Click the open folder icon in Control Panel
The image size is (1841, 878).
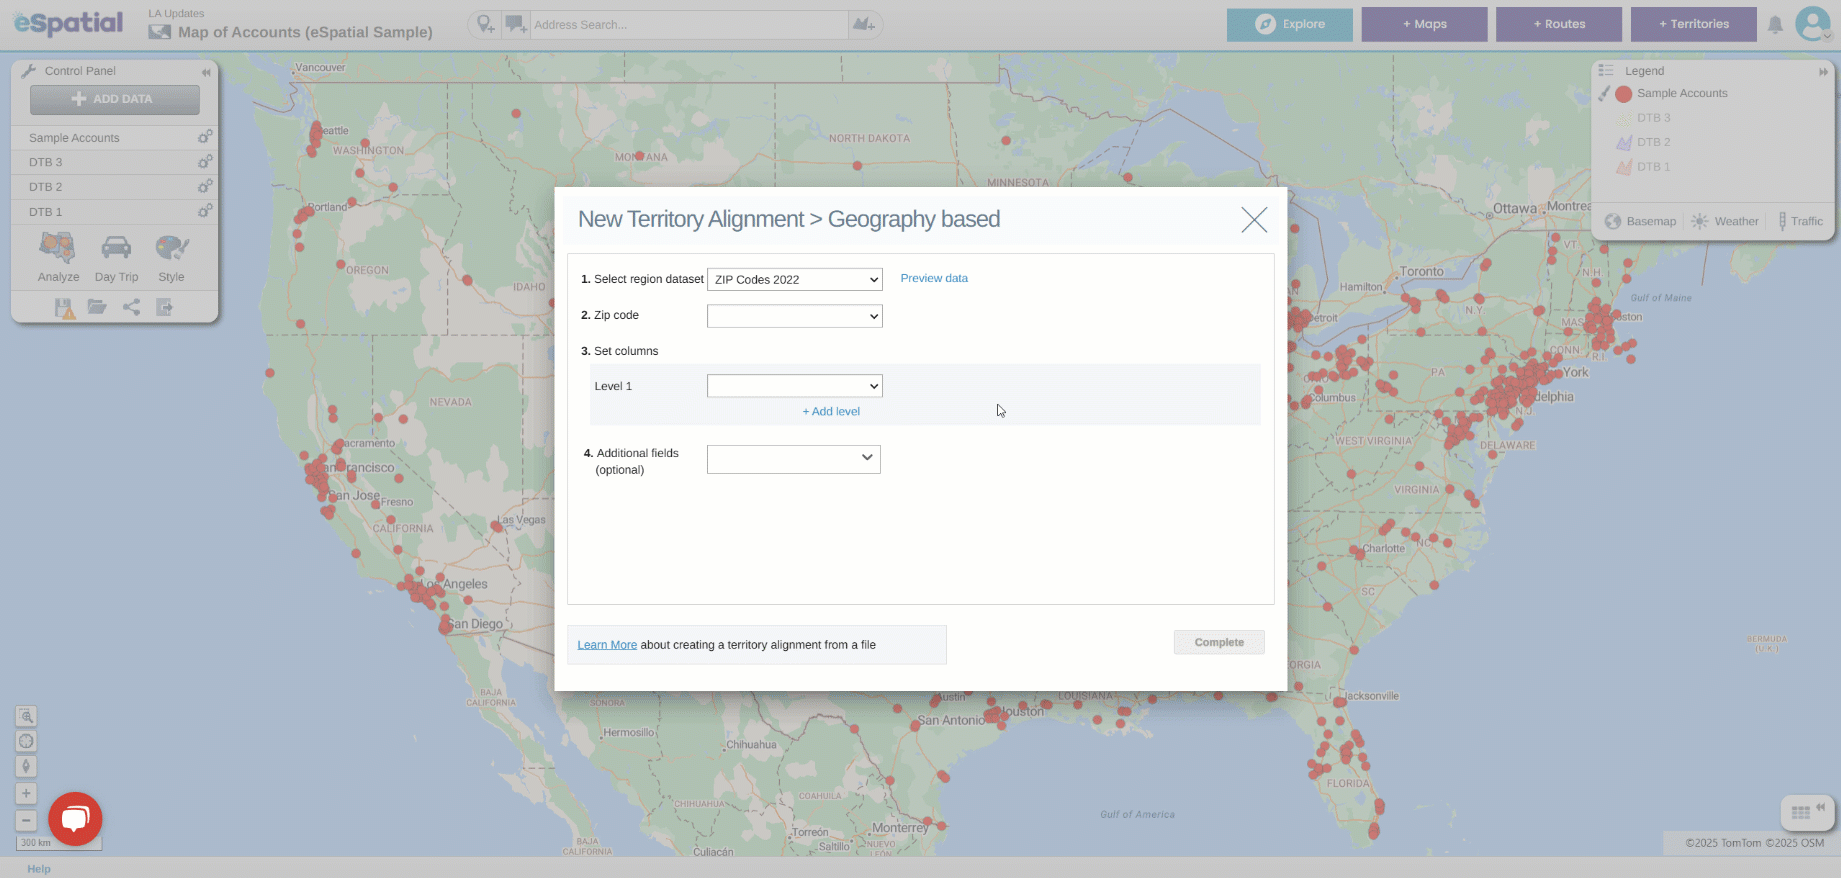pyautogui.click(x=97, y=307)
